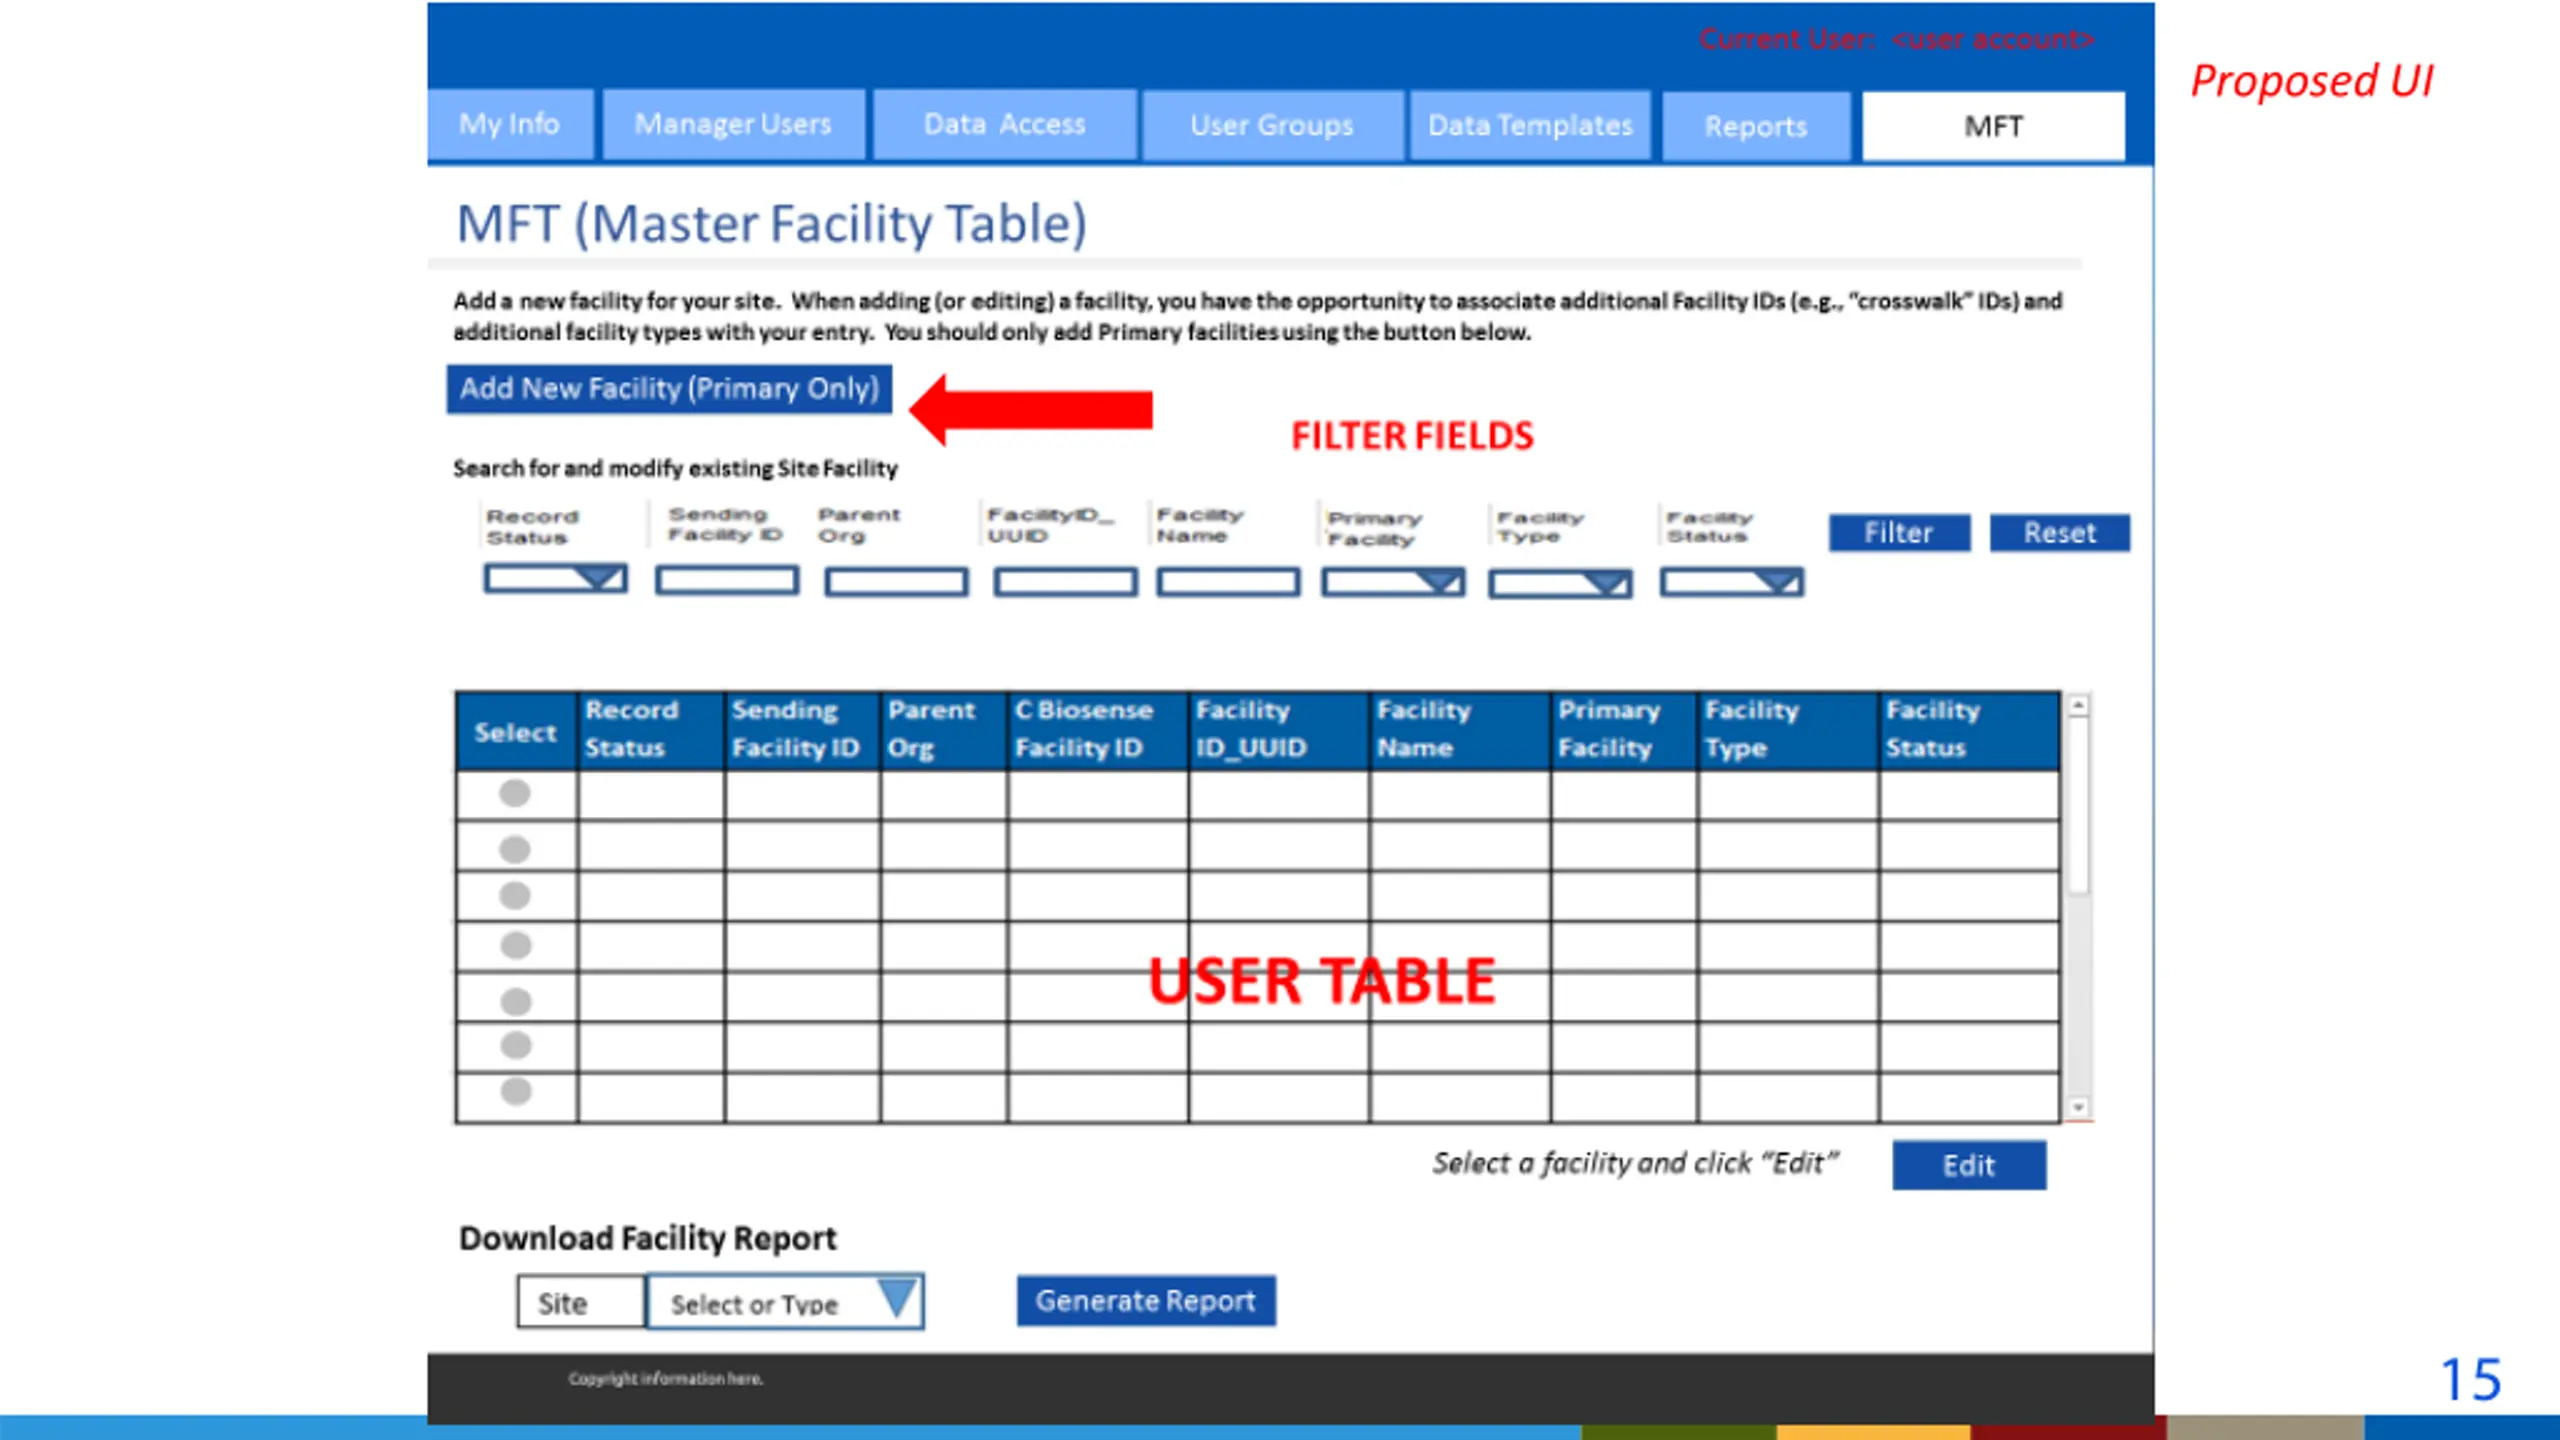This screenshot has width=2560, height=1440.
Task: Click the table scrollbar down arrow
Action: 2078,1107
